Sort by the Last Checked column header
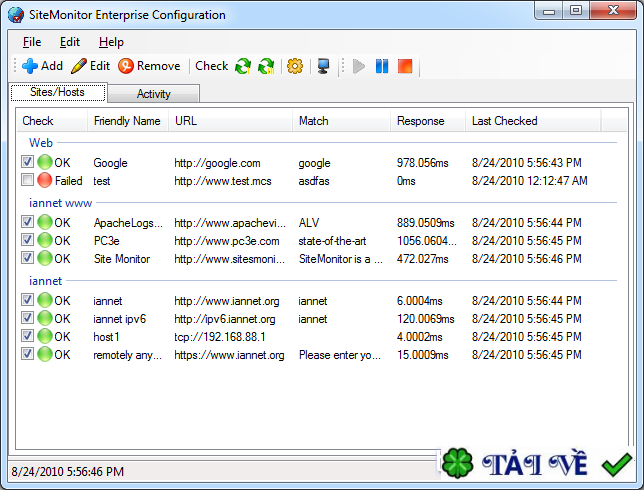Image resolution: width=644 pixels, height=490 pixels. click(x=533, y=121)
